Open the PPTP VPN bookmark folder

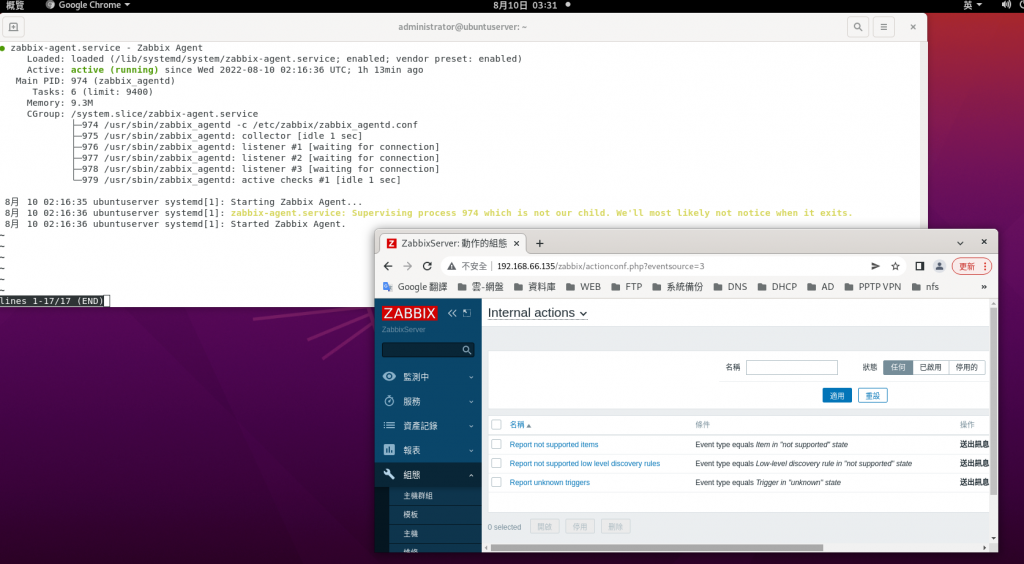click(x=873, y=287)
